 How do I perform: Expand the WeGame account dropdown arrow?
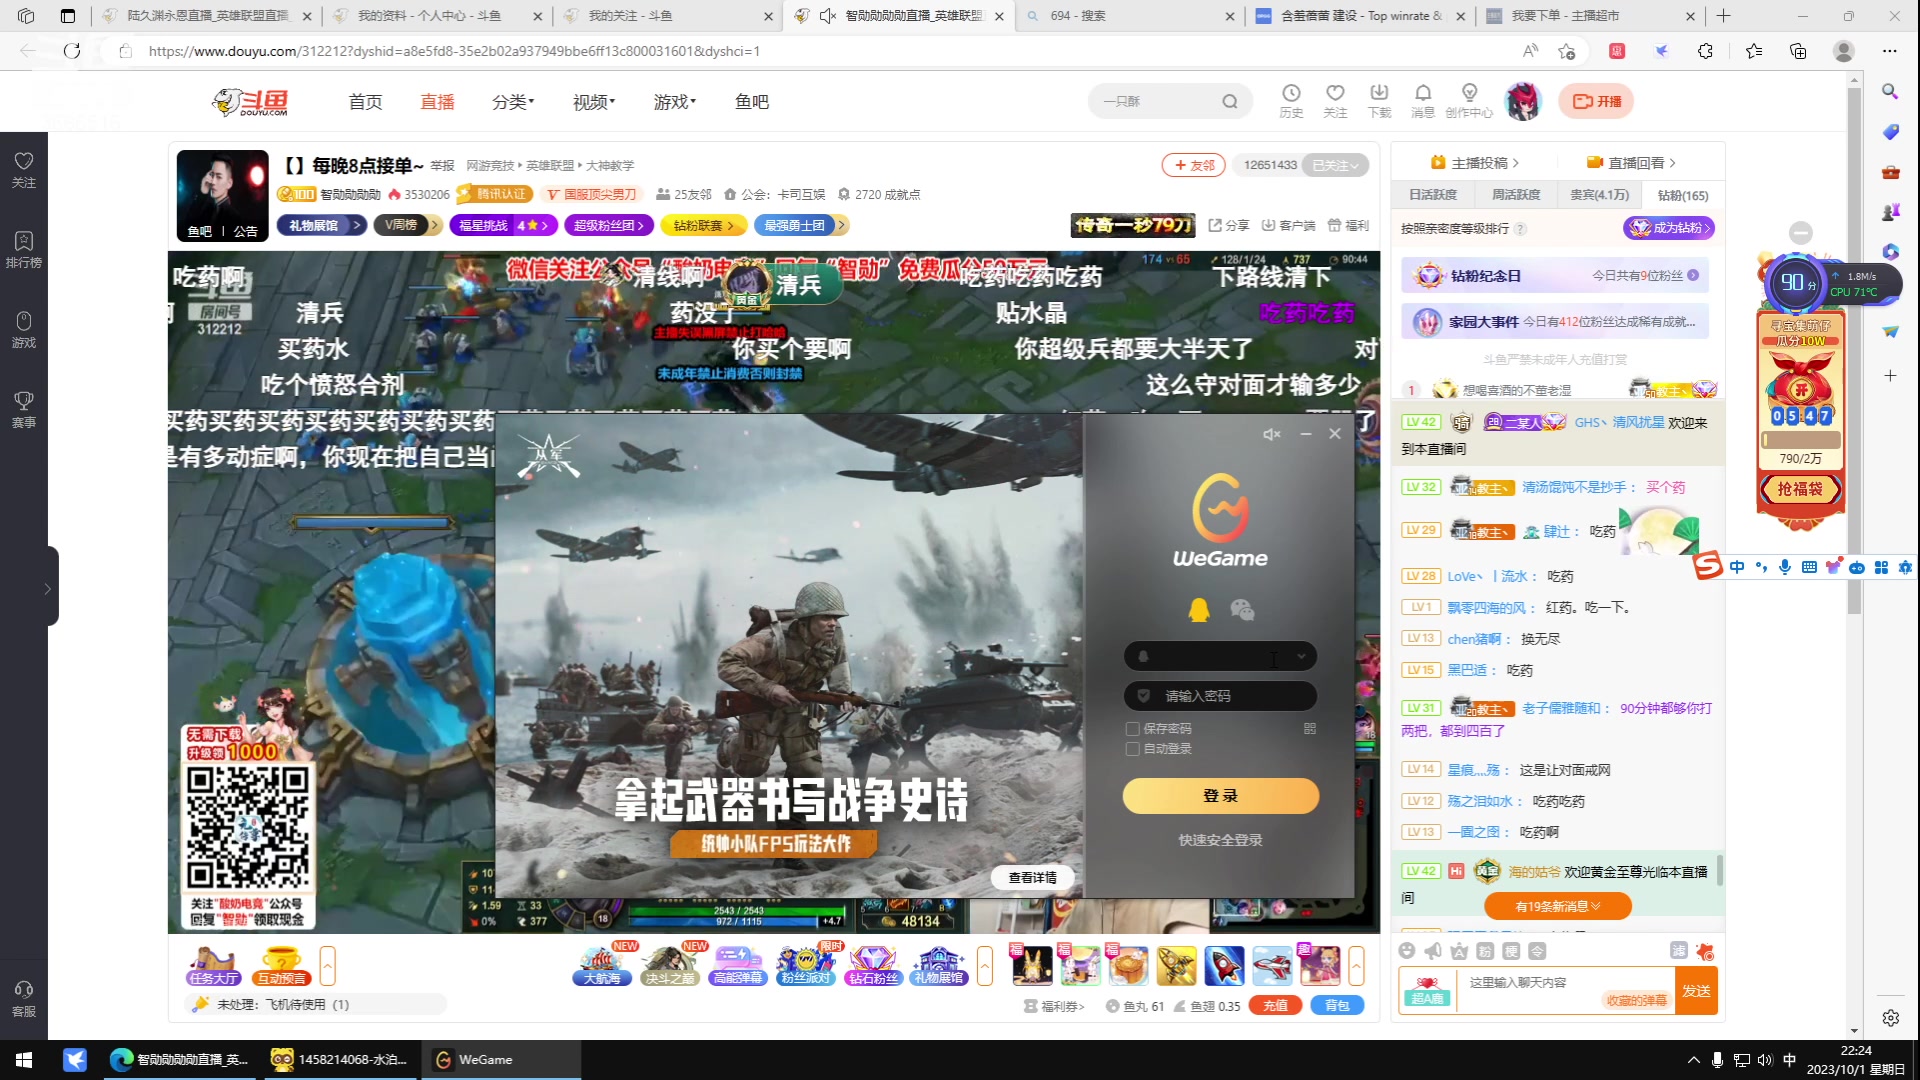tap(1301, 657)
